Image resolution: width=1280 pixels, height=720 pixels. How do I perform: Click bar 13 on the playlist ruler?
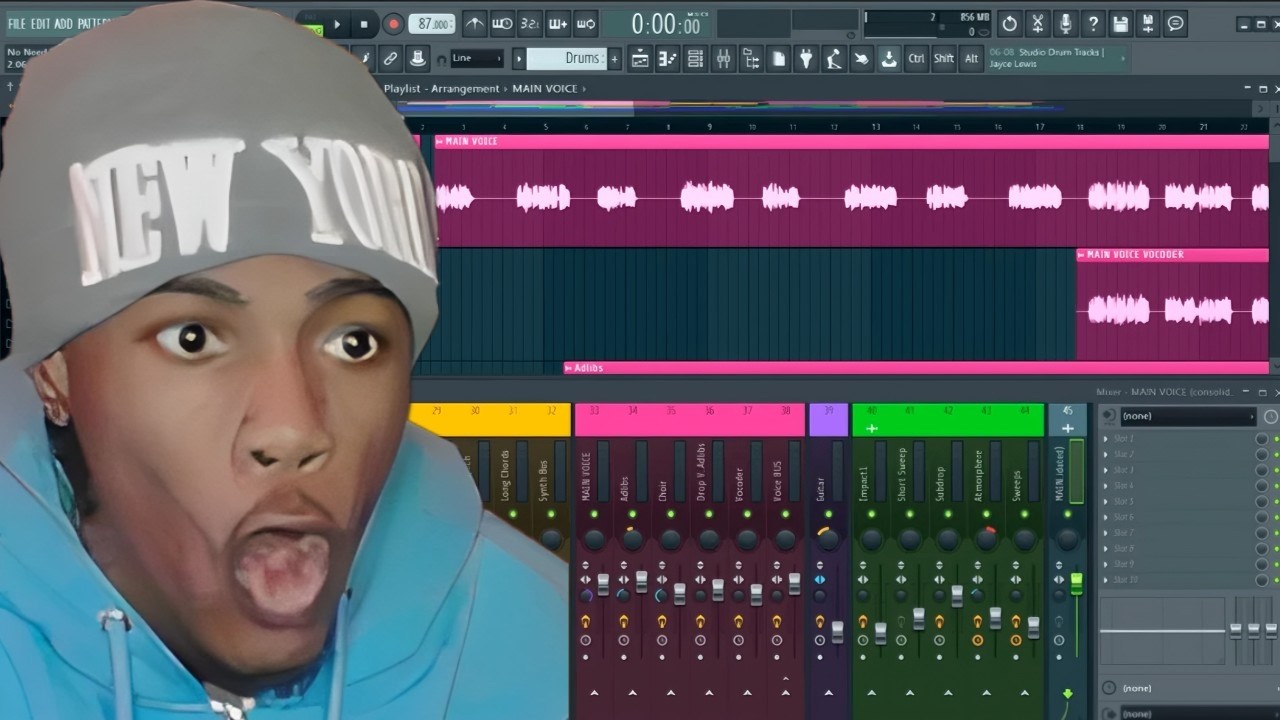[876, 127]
